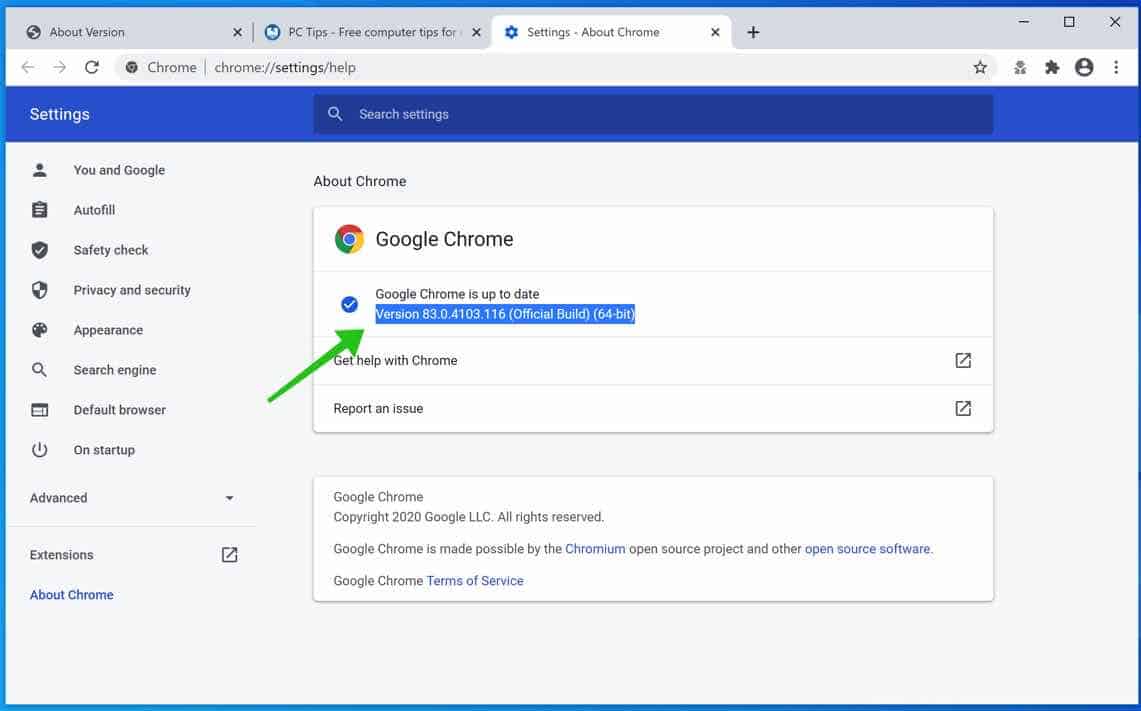Open Privacy and security settings
The image size is (1141, 711).
coord(132,290)
